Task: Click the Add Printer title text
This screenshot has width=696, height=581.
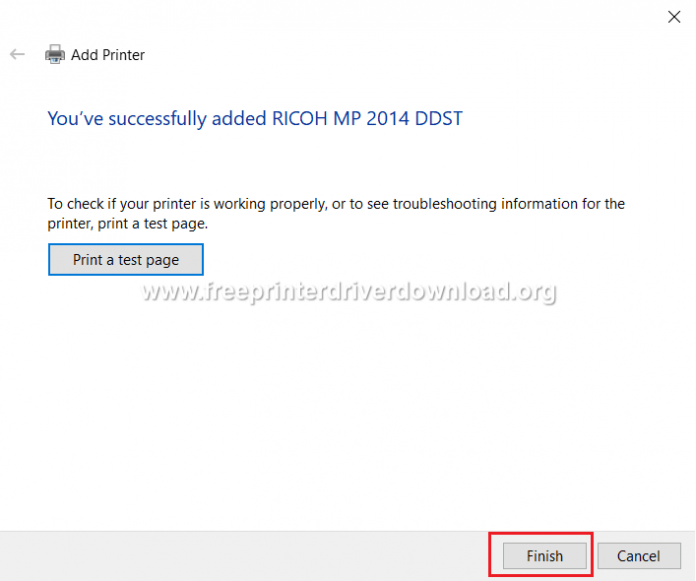Action: [108, 55]
